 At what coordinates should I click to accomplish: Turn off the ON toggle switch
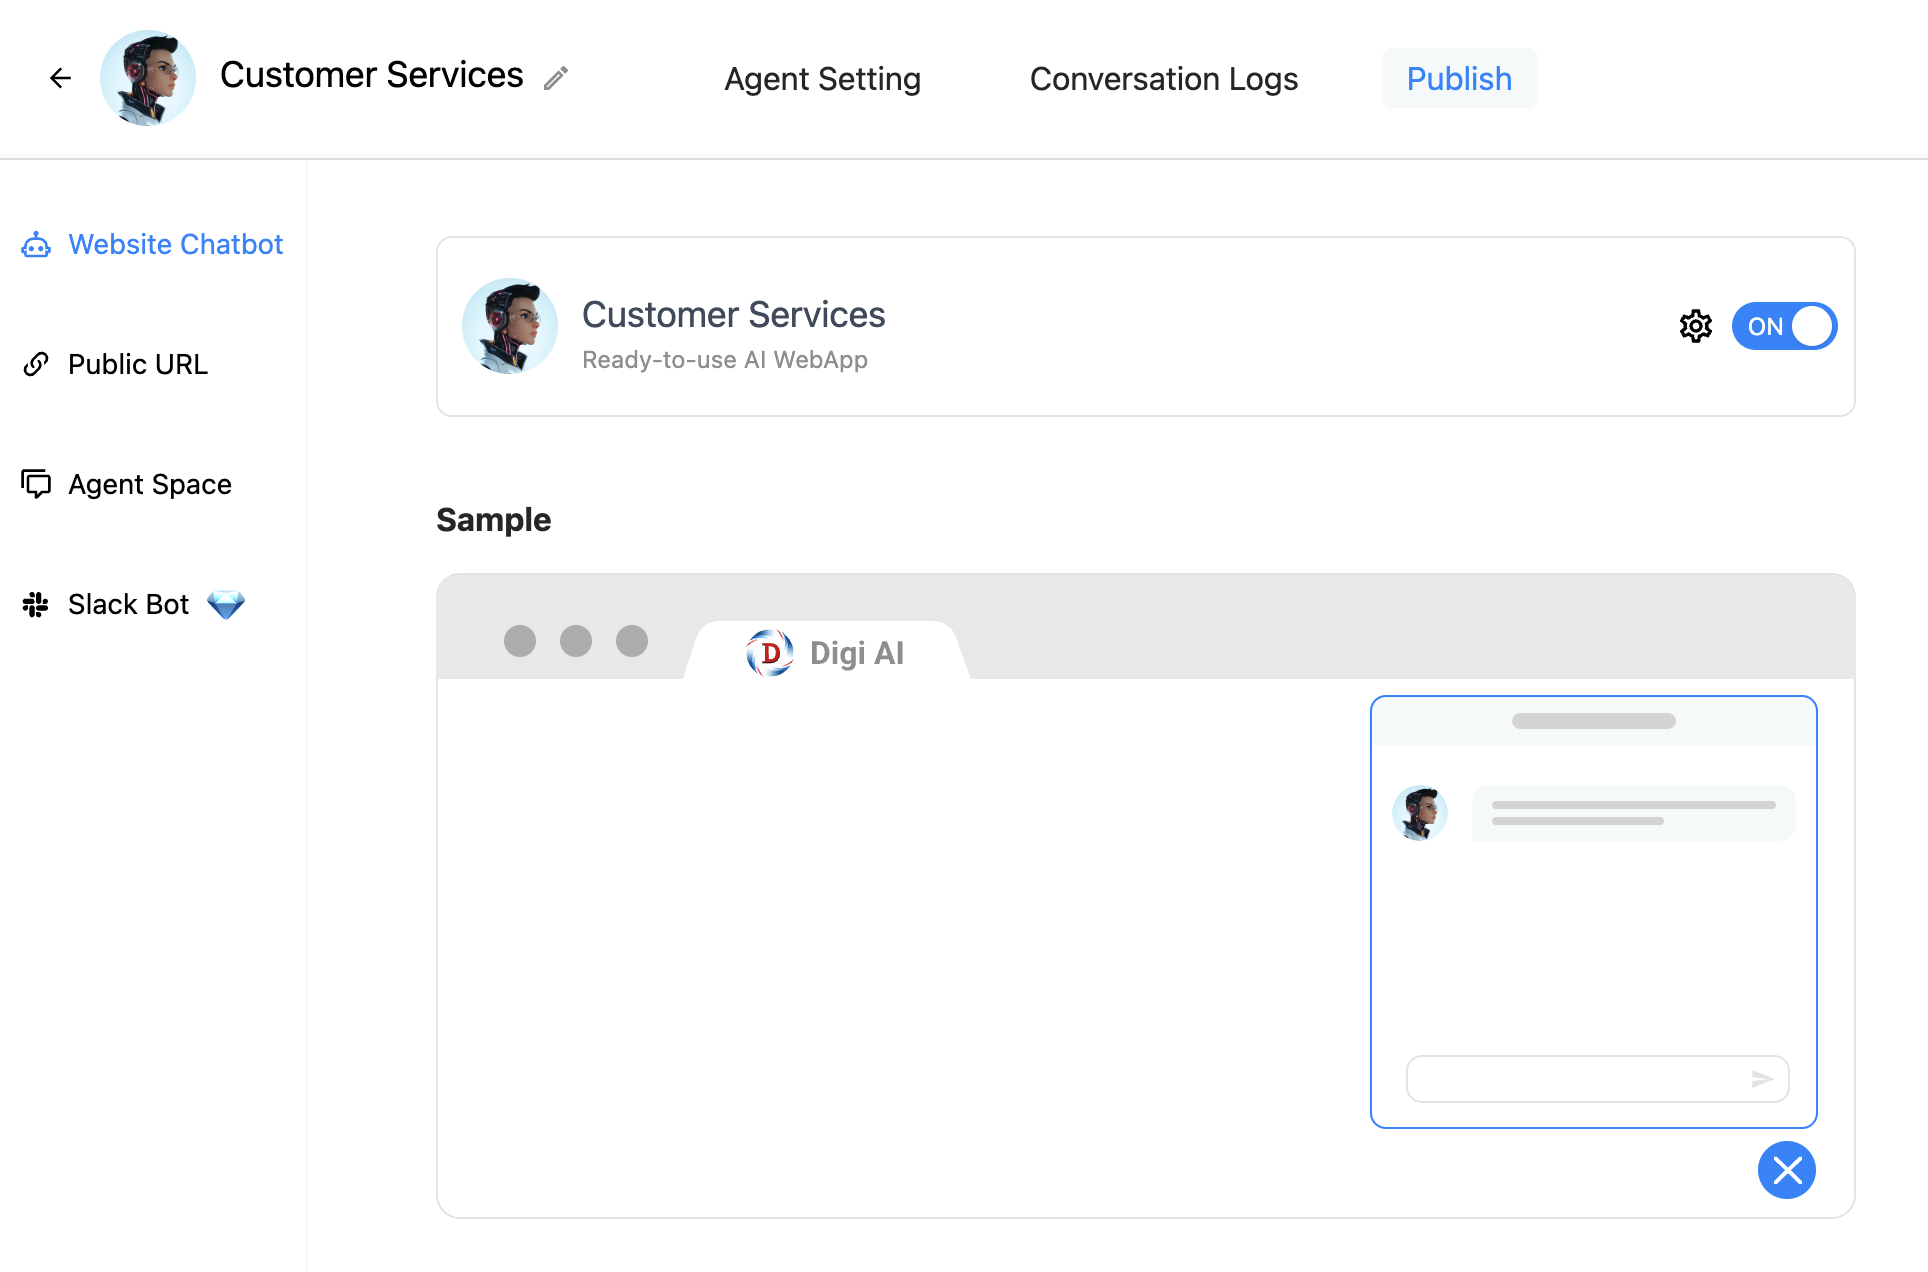coord(1784,326)
